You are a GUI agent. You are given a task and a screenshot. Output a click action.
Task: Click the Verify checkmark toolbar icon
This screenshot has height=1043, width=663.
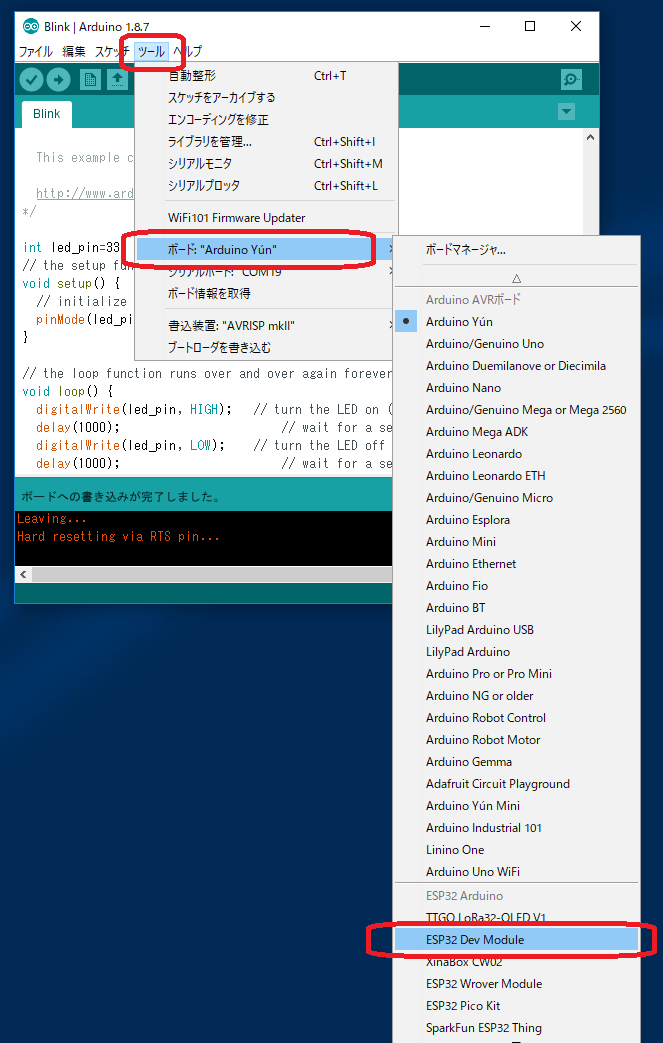[31, 80]
